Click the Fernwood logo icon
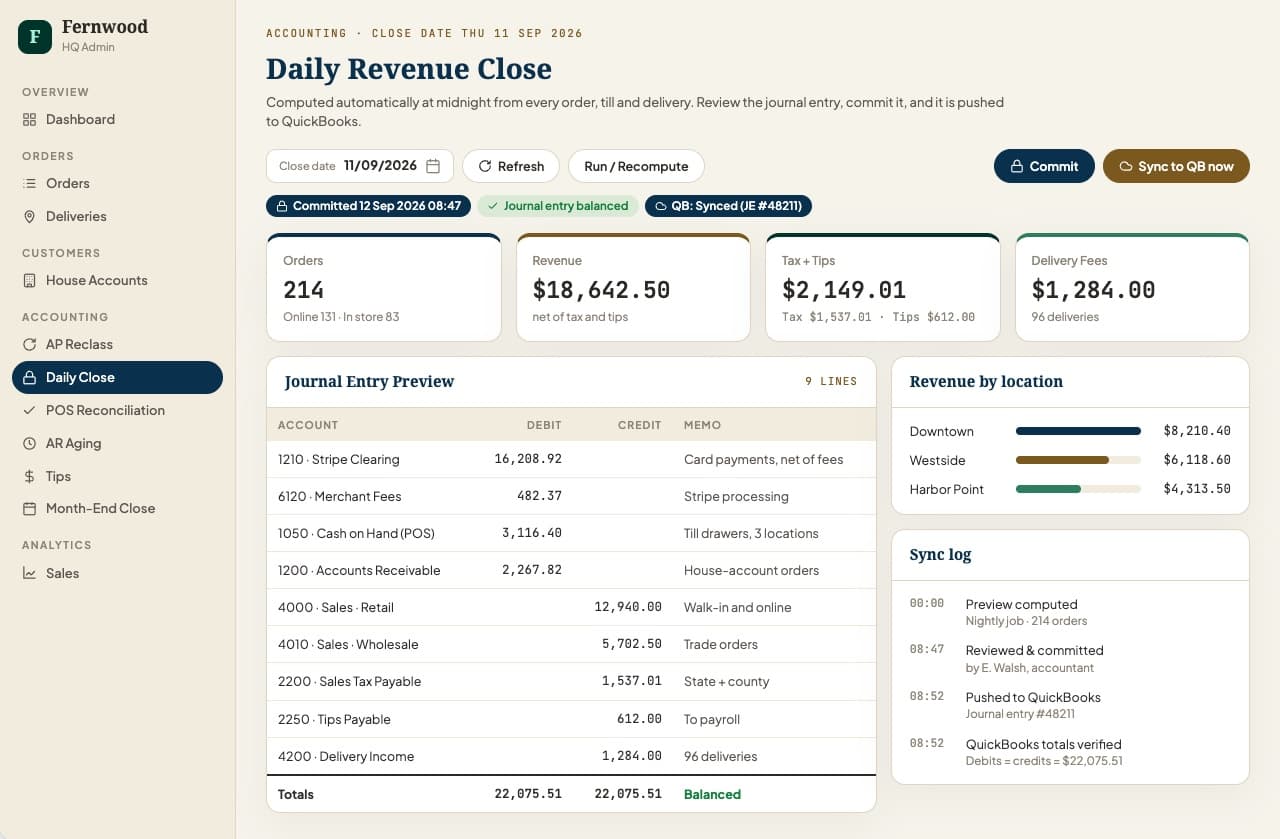Viewport: 1280px width, 839px height. [x=35, y=37]
